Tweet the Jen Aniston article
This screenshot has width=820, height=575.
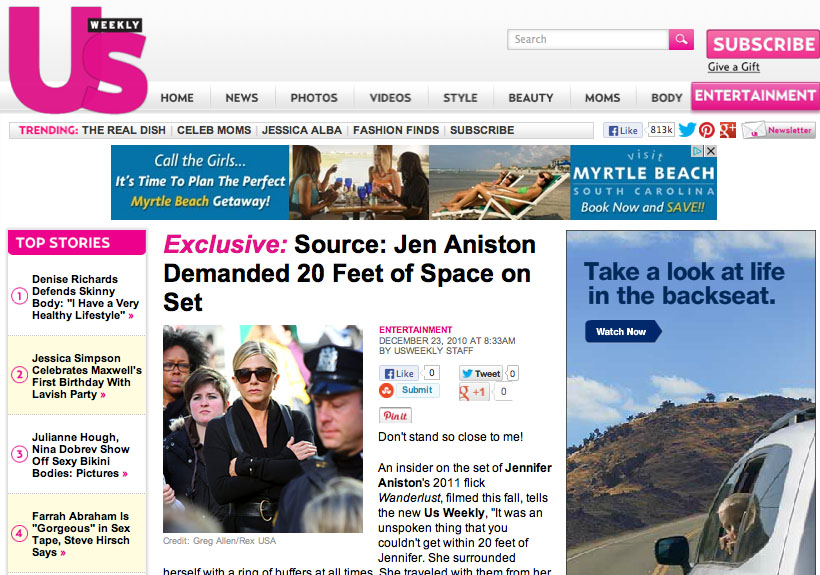pyautogui.click(x=481, y=373)
